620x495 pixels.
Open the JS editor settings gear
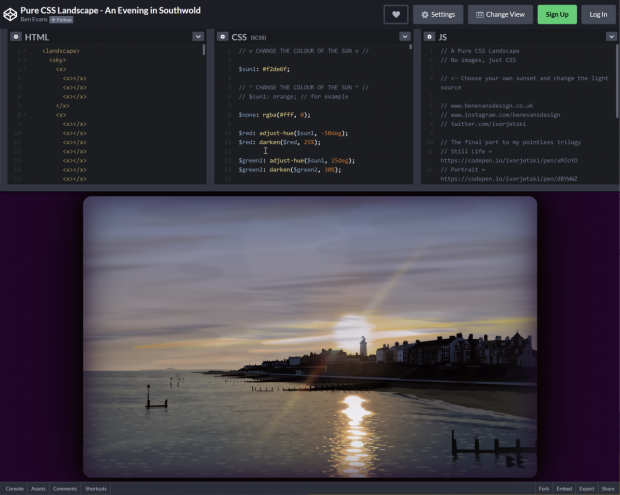coord(429,36)
